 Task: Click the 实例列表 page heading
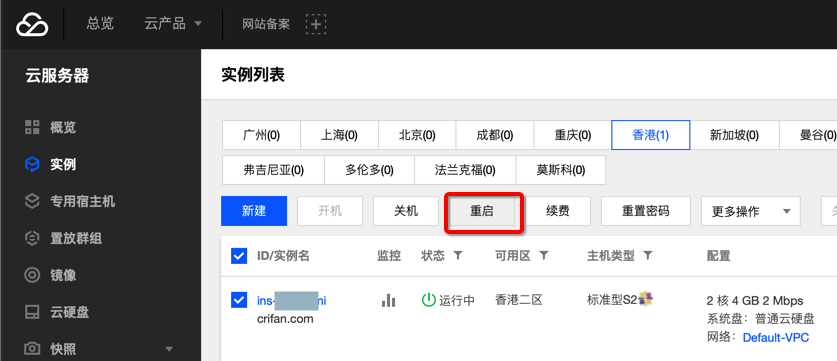click(x=253, y=75)
